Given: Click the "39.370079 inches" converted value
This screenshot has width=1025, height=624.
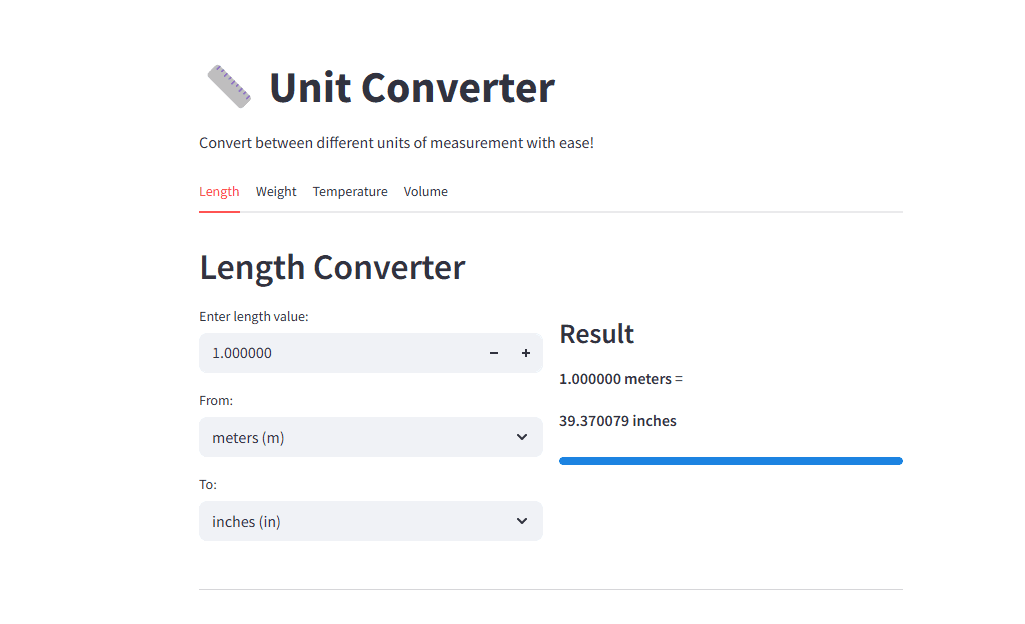Looking at the screenshot, I should [x=618, y=421].
